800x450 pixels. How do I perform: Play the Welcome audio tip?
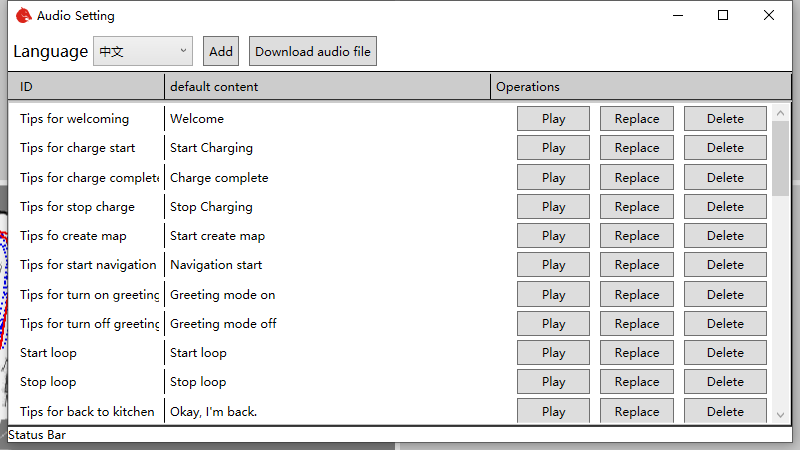click(553, 119)
